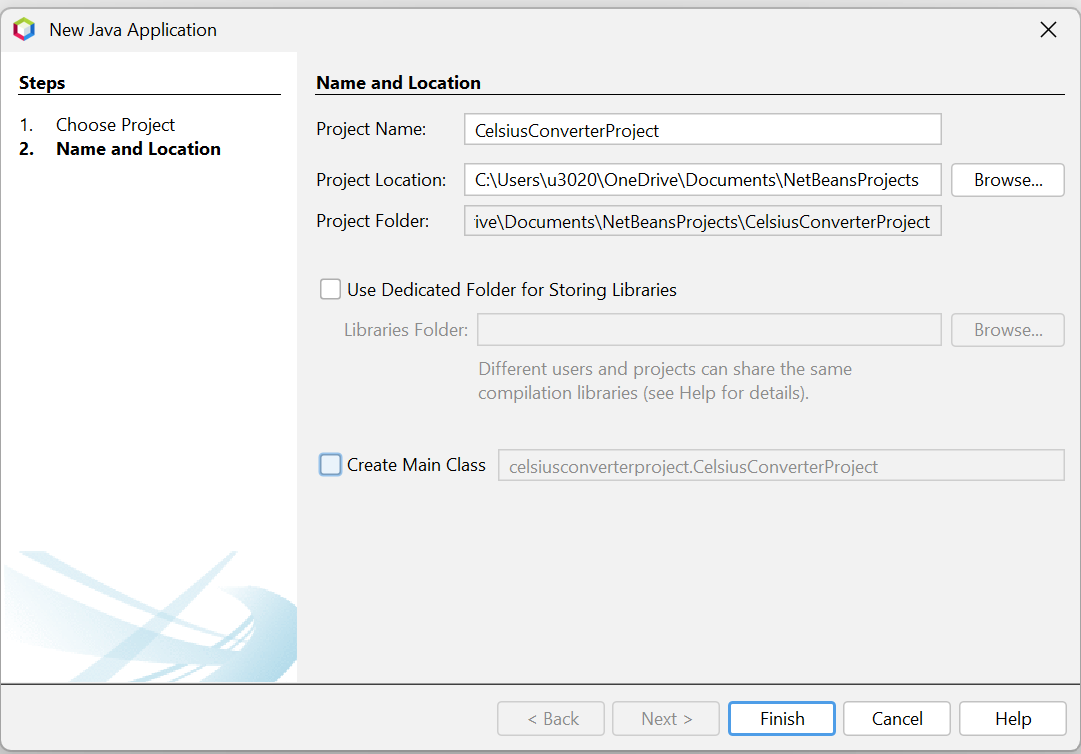Viewport: 1081px width, 754px height.
Task: Browse for the Project Location
Action: (x=1008, y=180)
